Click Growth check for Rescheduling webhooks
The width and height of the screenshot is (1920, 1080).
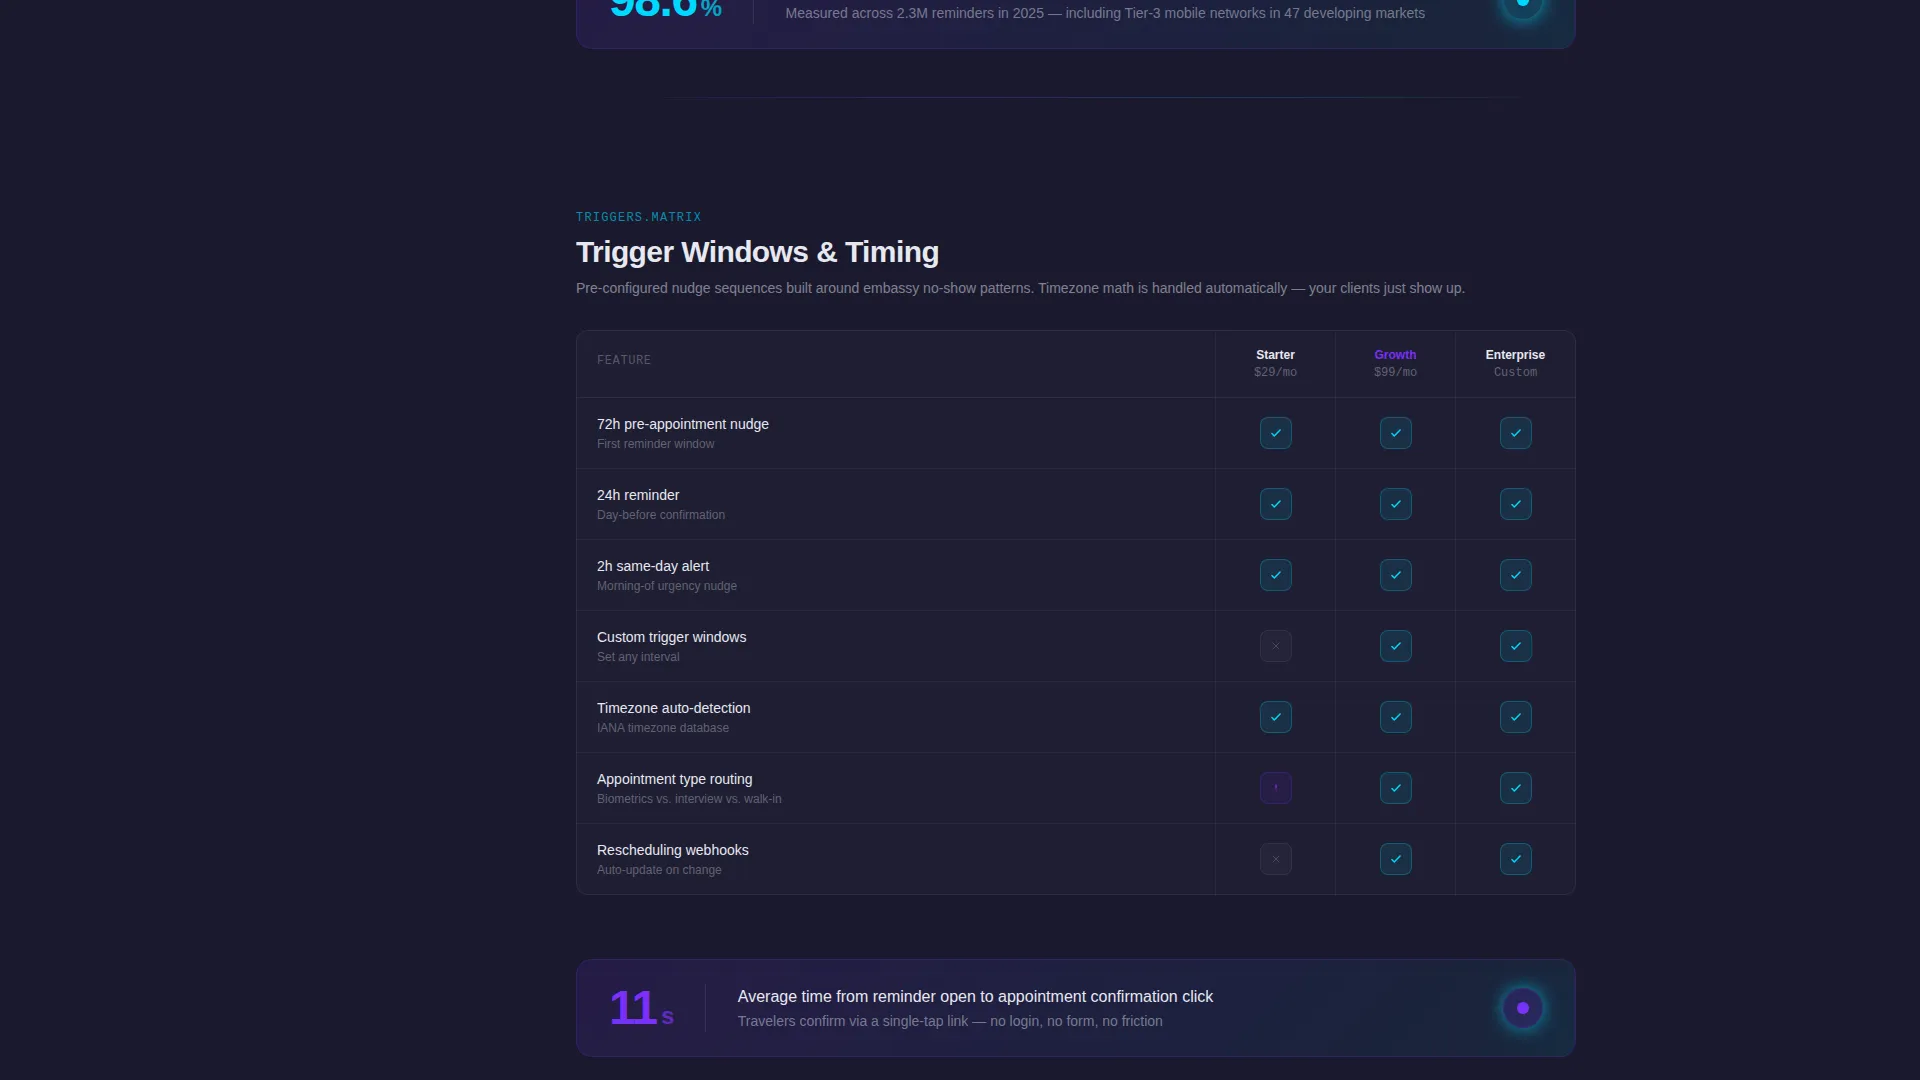coord(1395,859)
